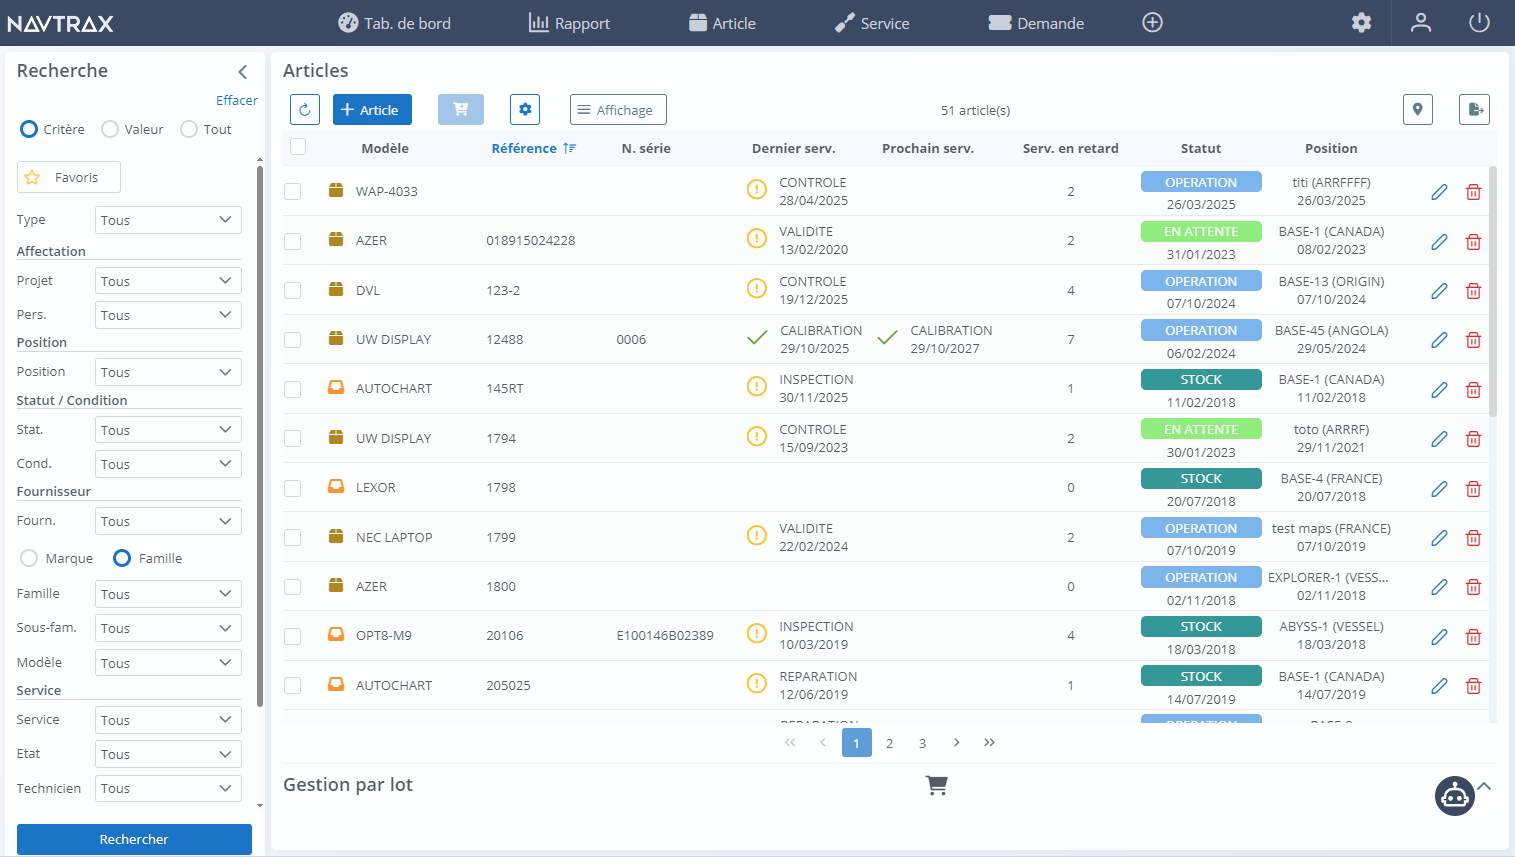Delete the LEXOR article using the trash icon
The image size is (1515, 857).
point(1473,488)
